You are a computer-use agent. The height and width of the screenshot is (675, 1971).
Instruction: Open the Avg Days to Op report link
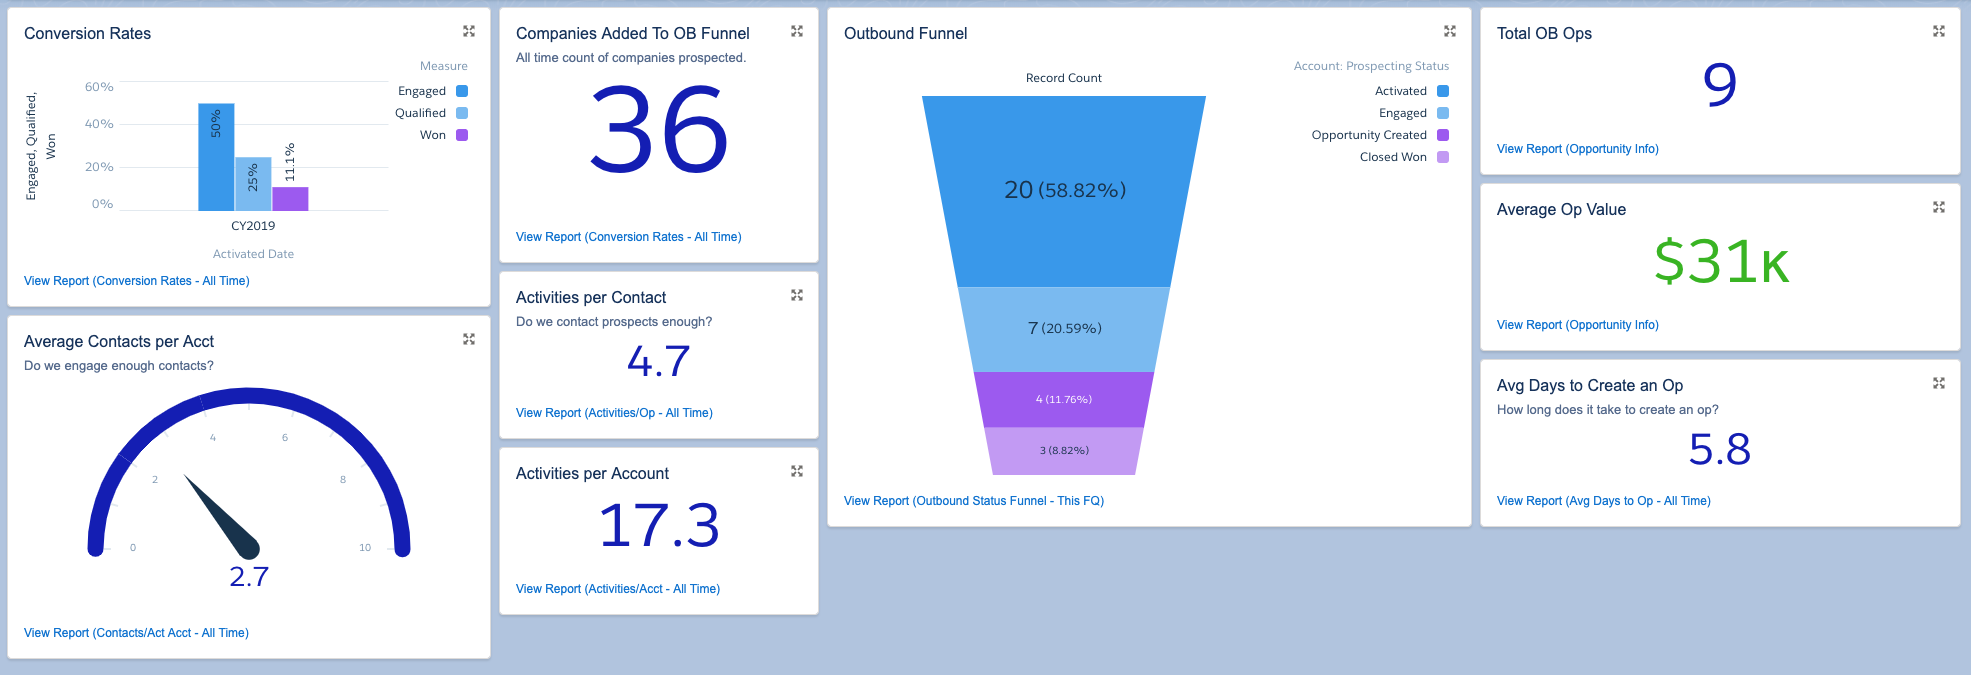click(x=1603, y=501)
